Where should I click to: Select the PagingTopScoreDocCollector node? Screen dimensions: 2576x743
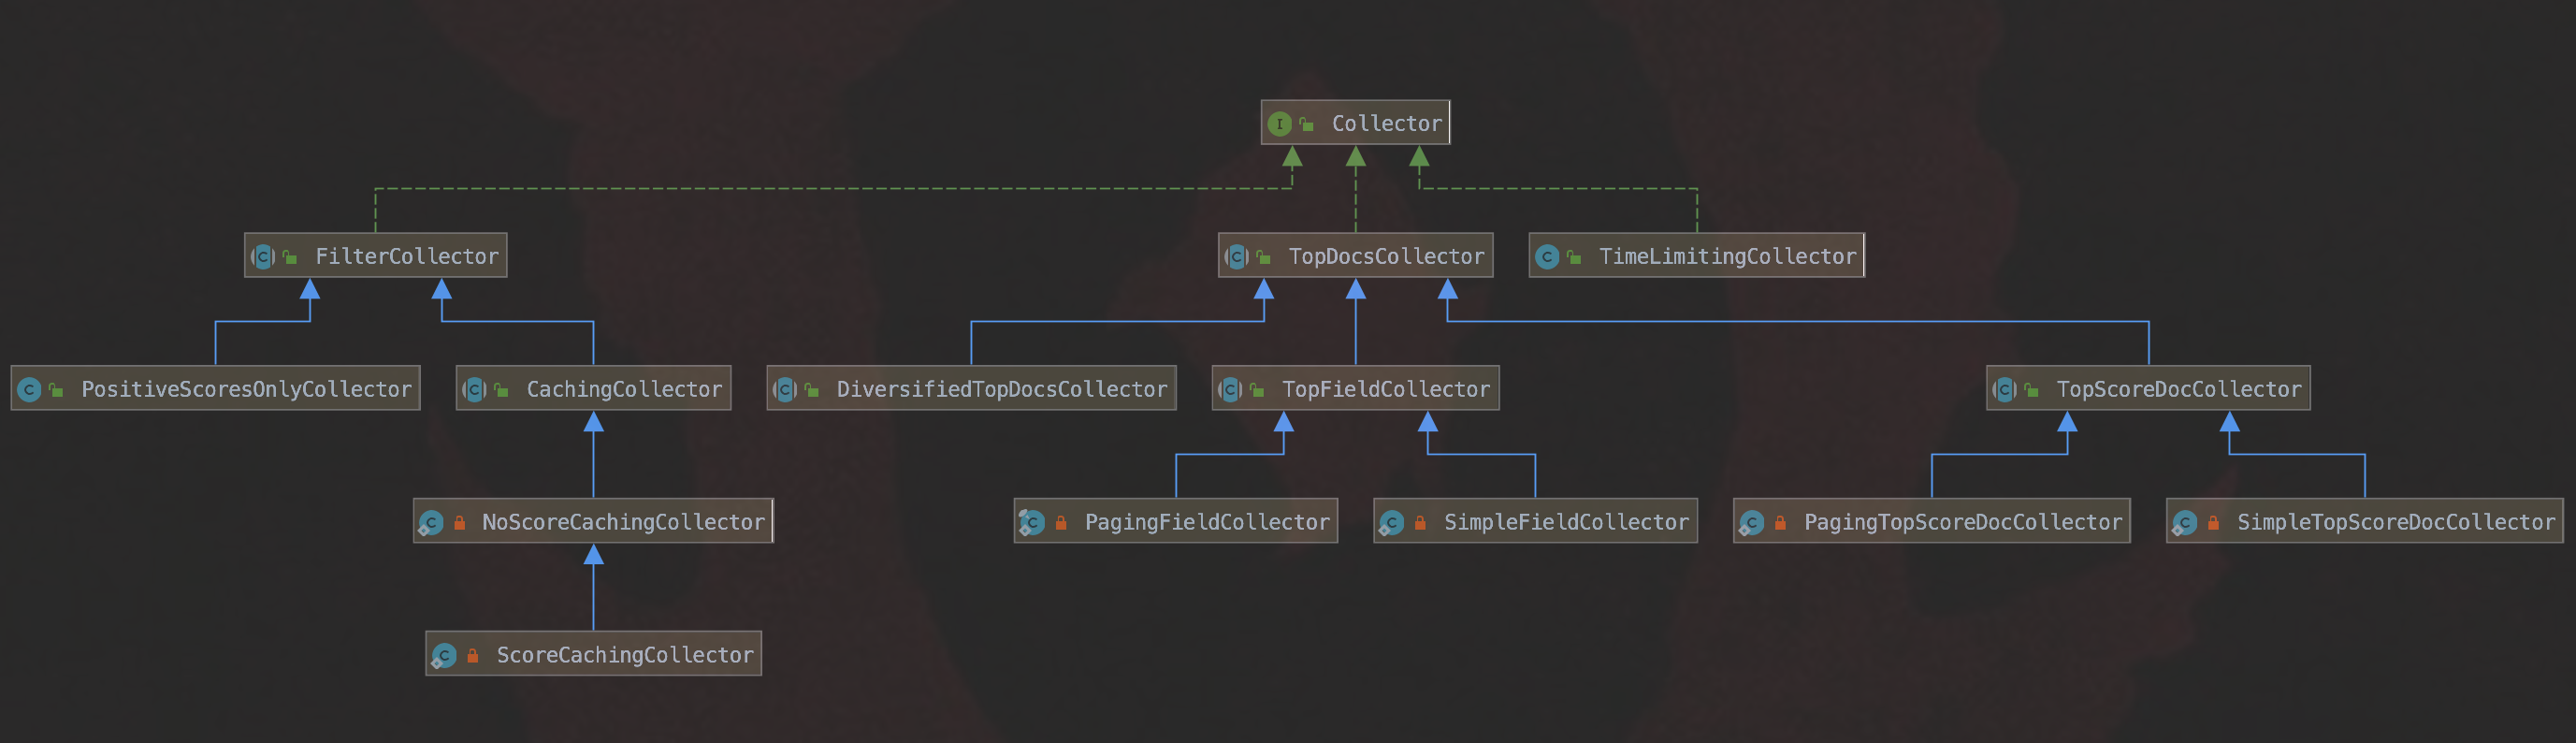pos(1931,521)
